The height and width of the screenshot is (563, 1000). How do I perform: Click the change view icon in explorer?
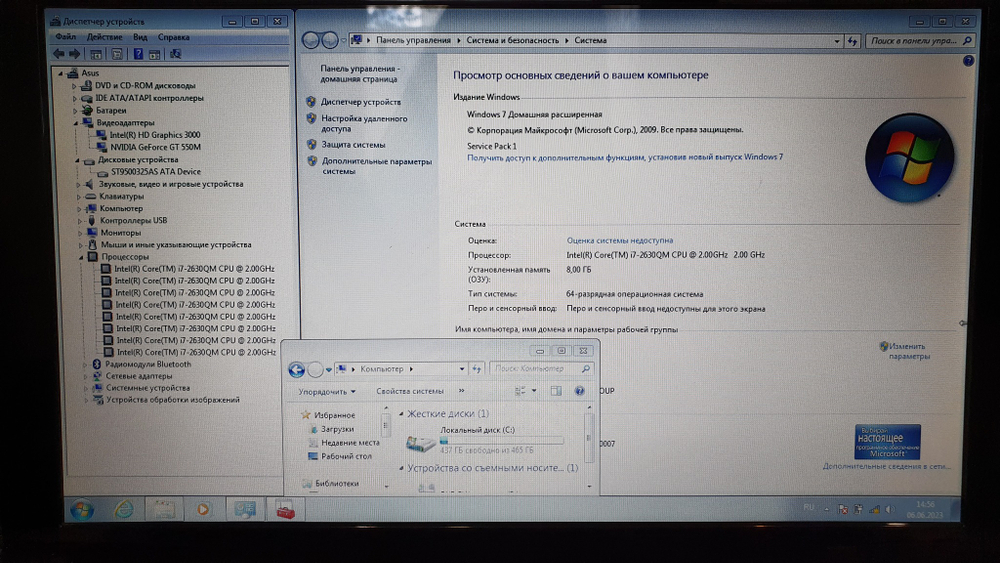pyautogui.click(x=521, y=391)
